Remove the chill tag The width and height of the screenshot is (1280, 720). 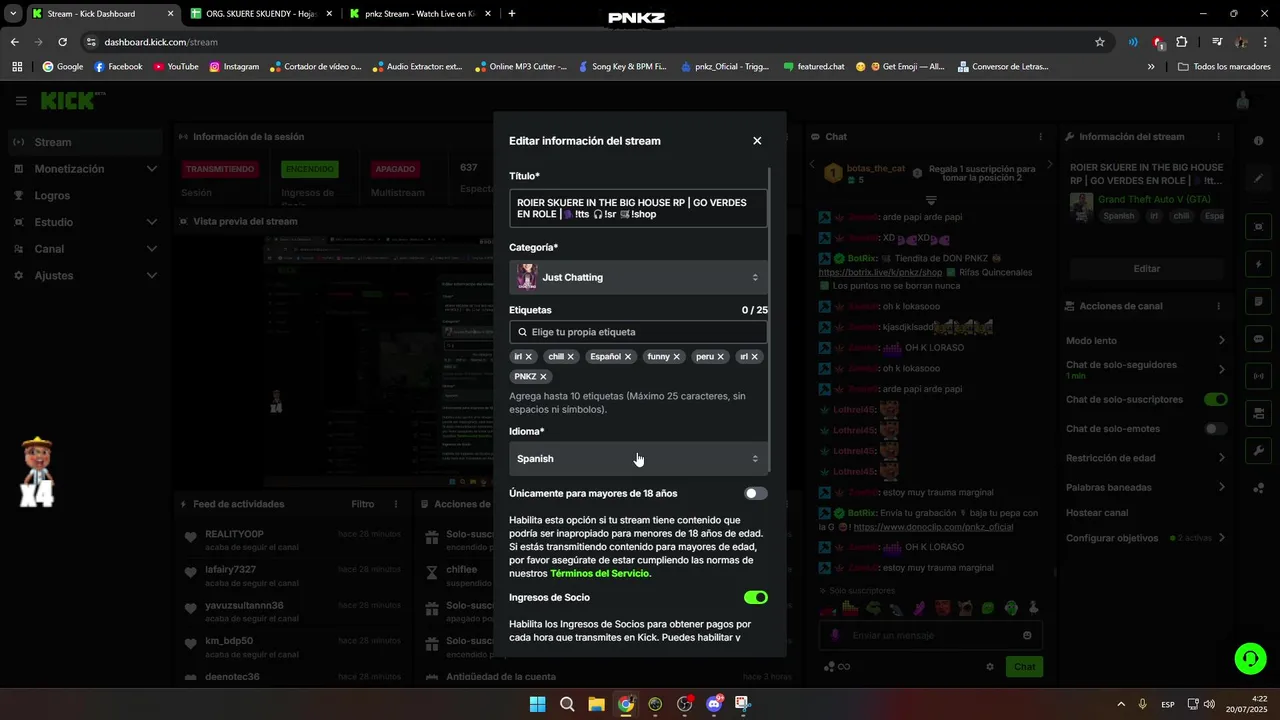571,357
